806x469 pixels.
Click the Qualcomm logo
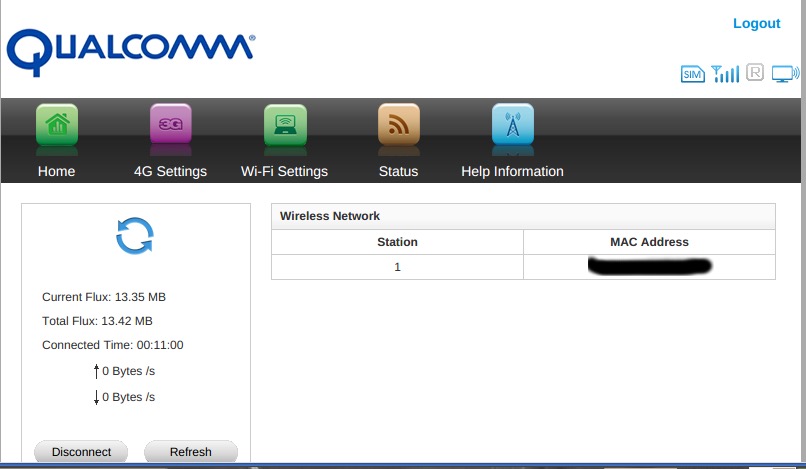(x=131, y=52)
